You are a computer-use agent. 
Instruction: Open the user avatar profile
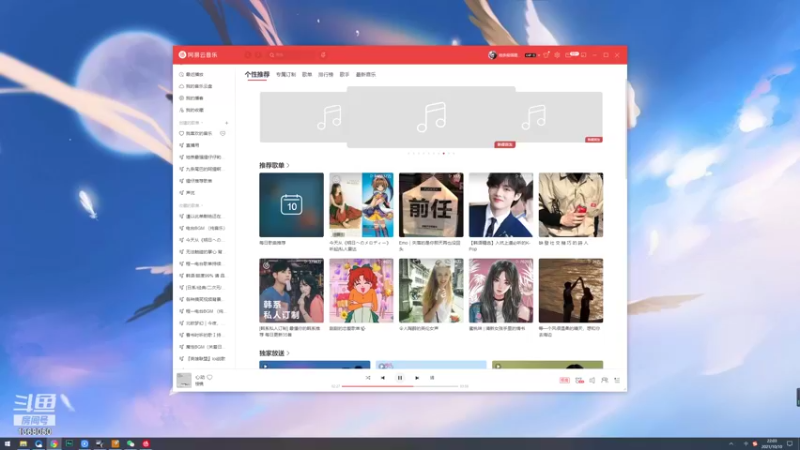click(492, 55)
